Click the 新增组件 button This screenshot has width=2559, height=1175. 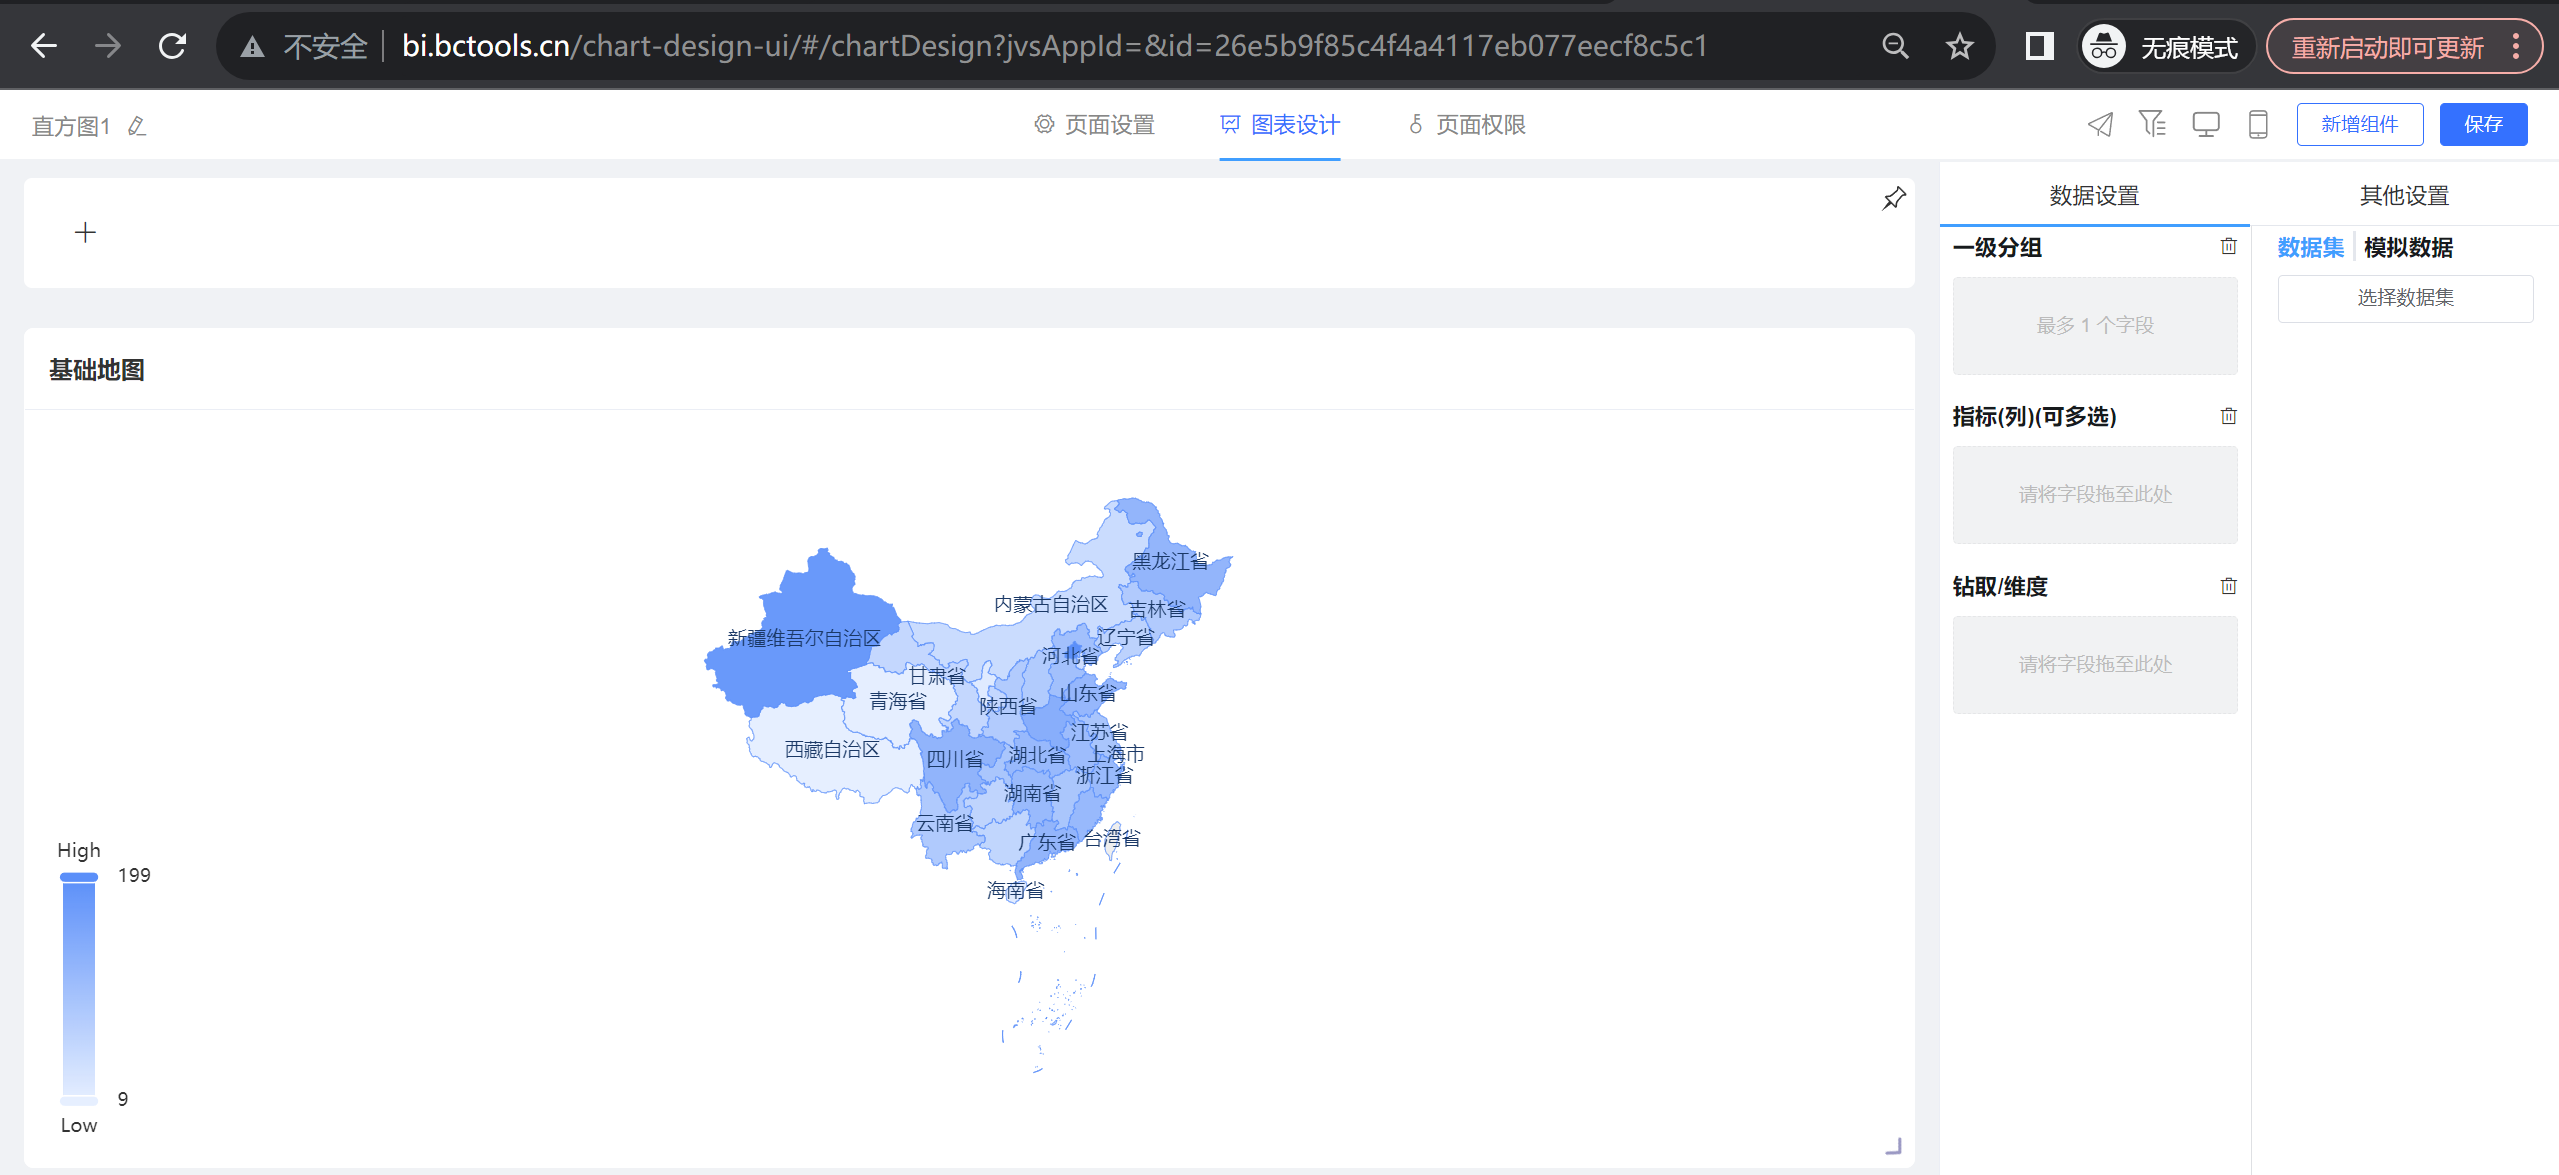(x=2359, y=125)
